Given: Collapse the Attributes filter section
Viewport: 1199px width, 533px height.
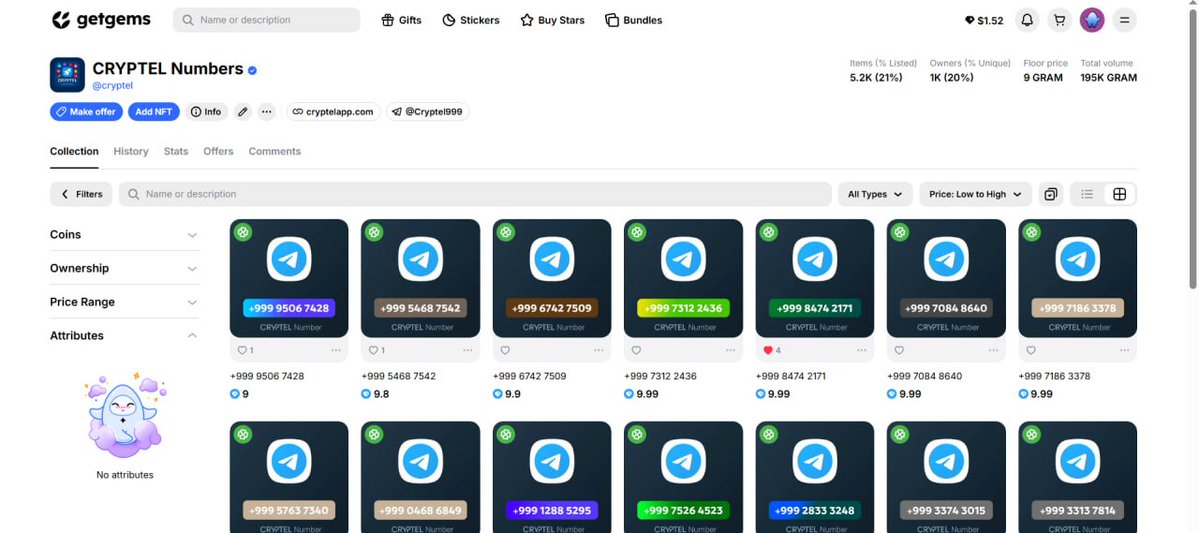Looking at the screenshot, I should click(x=124, y=336).
